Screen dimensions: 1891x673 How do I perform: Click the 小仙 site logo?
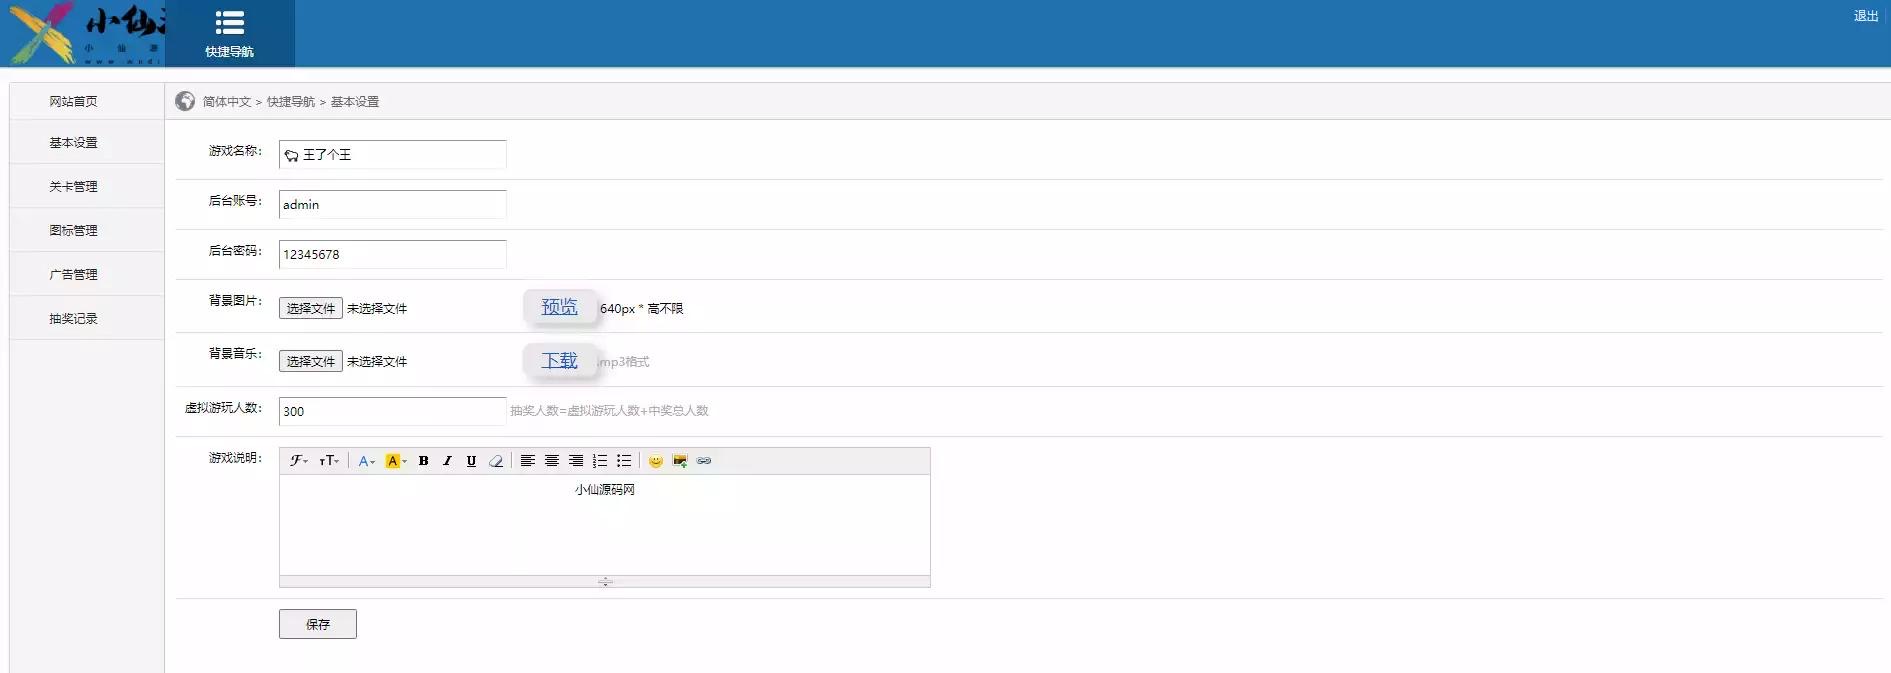click(x=84, y=33)
